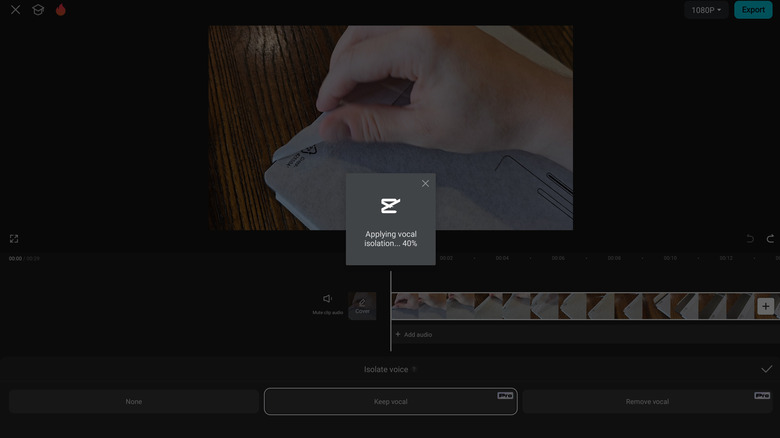Undo the last edit
The height and width of the screenshot is (438, 780).
pos(750,239)
